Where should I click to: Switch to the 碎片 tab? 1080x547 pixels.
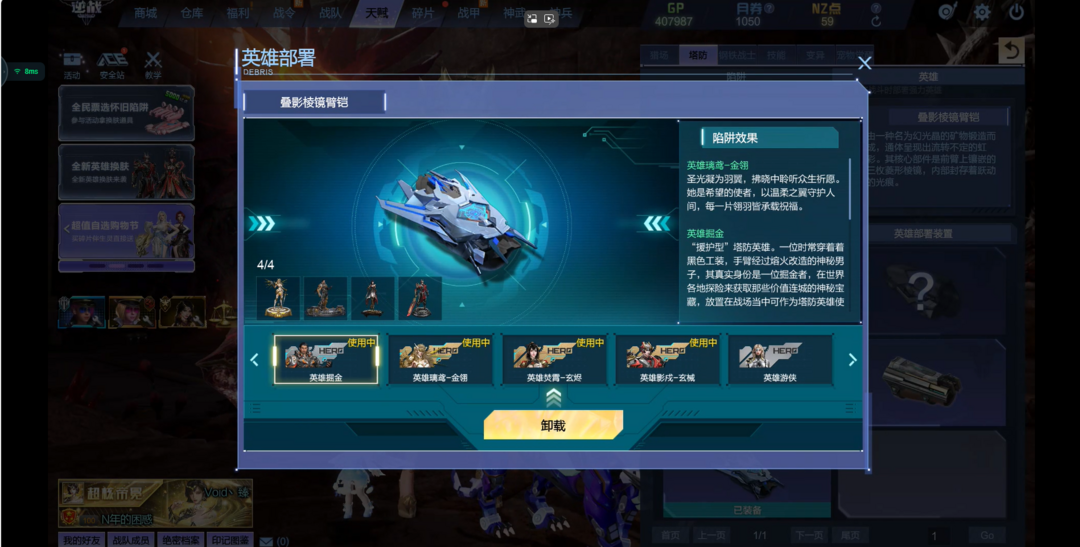[423, 12]
